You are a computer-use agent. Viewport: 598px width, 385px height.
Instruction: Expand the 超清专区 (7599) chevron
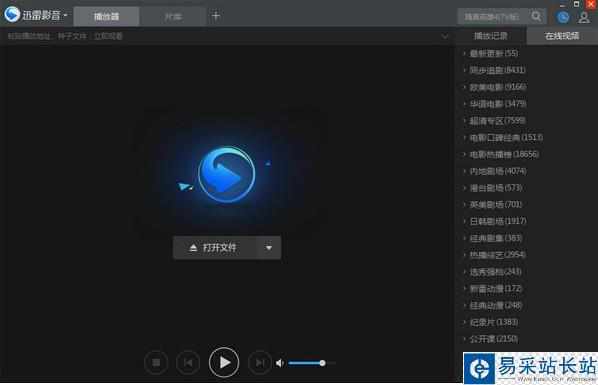tap(464, 120)
